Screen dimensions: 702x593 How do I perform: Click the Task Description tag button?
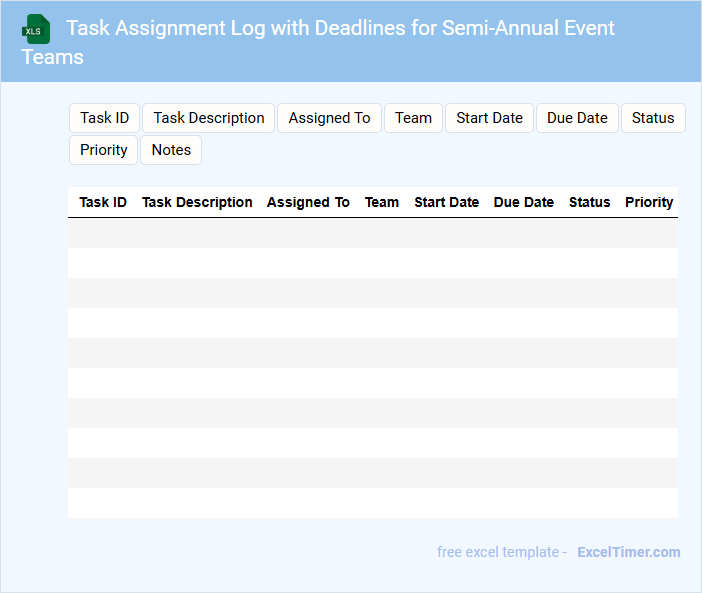pyautogui.click(x=209, y=118)
